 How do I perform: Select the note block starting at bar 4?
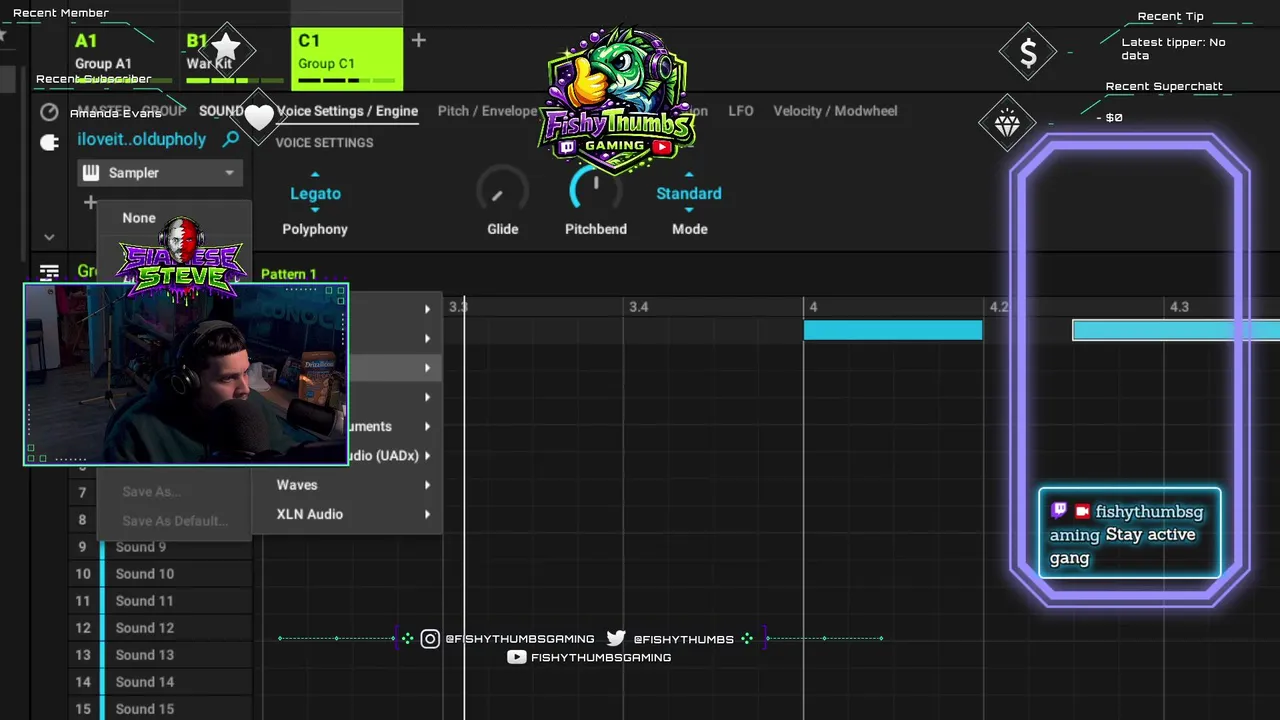[x=893, y=330]
